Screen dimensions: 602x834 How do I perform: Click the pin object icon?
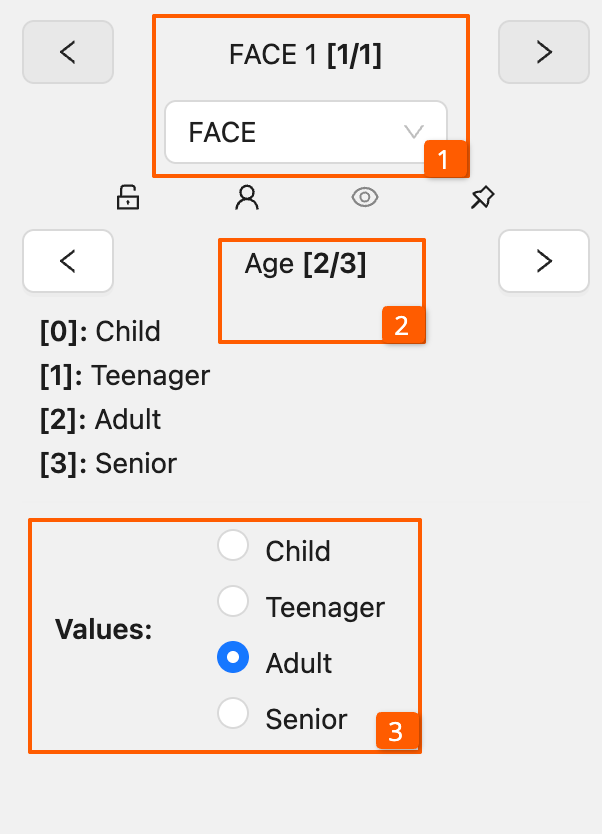[482, 198]
